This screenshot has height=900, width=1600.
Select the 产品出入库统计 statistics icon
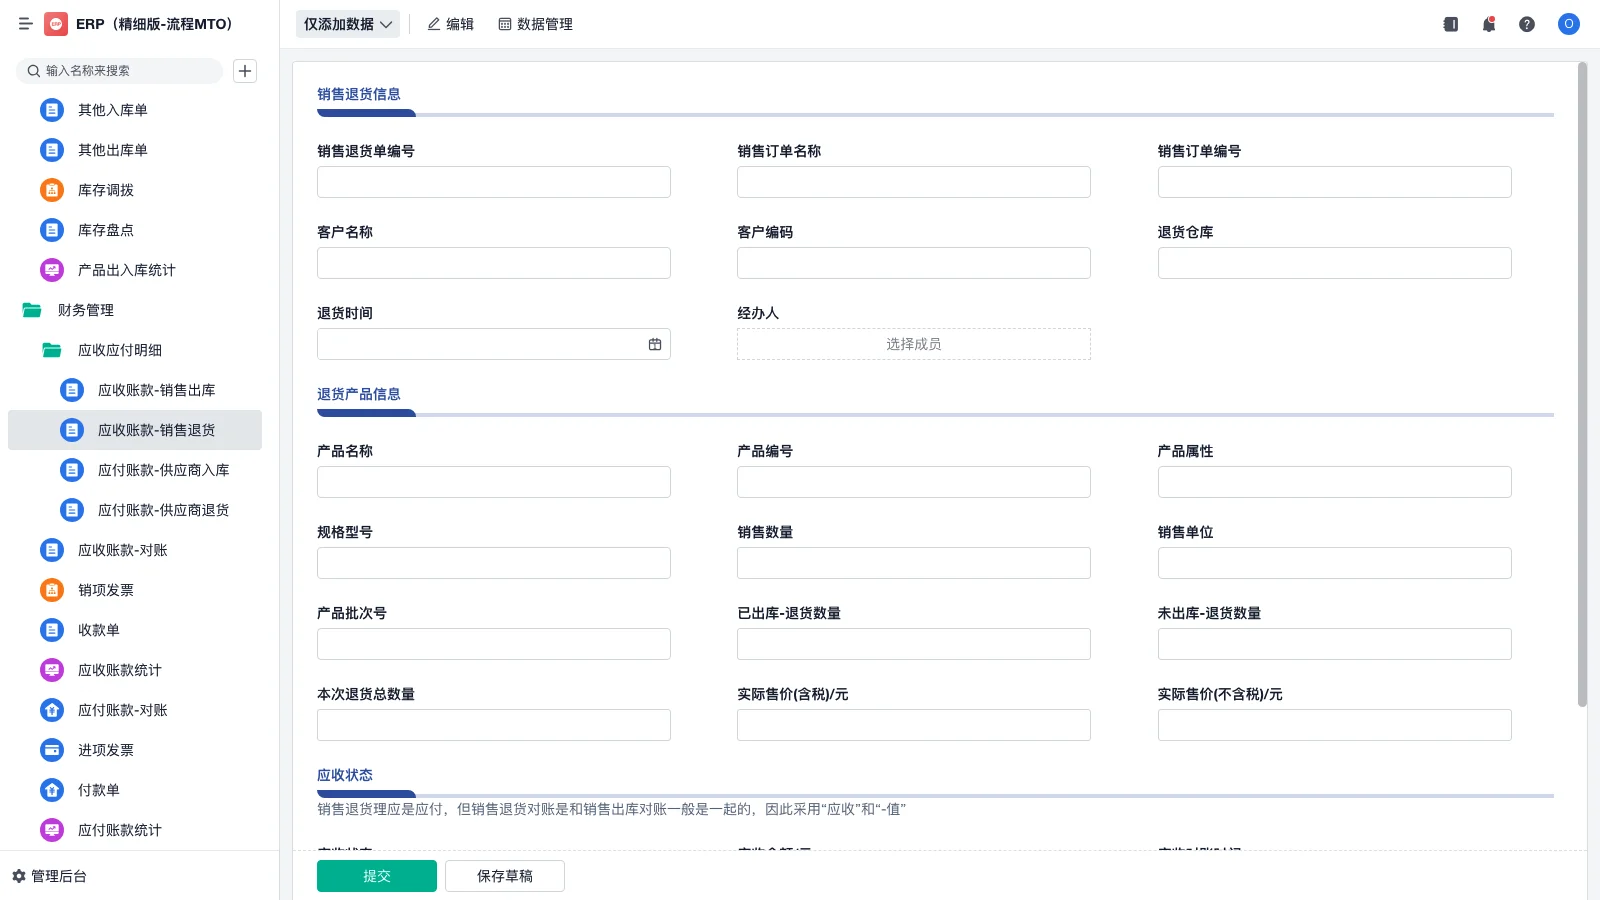tap(51, 270)
